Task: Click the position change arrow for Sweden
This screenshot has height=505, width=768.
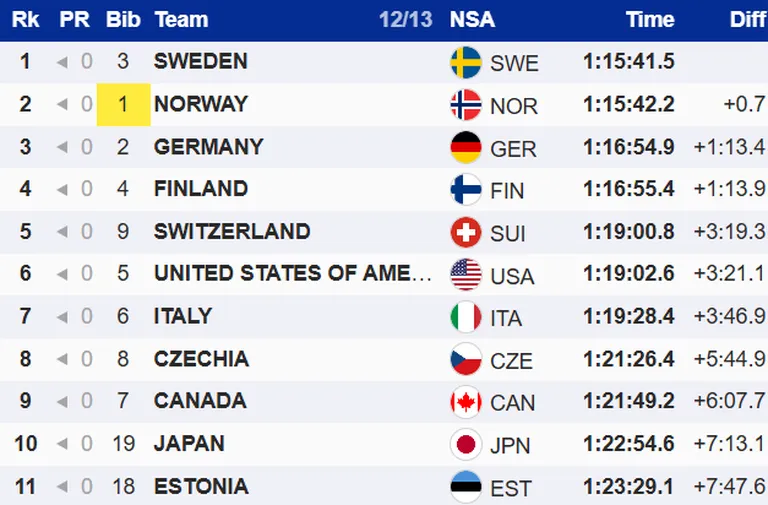Action: (62, 62)
